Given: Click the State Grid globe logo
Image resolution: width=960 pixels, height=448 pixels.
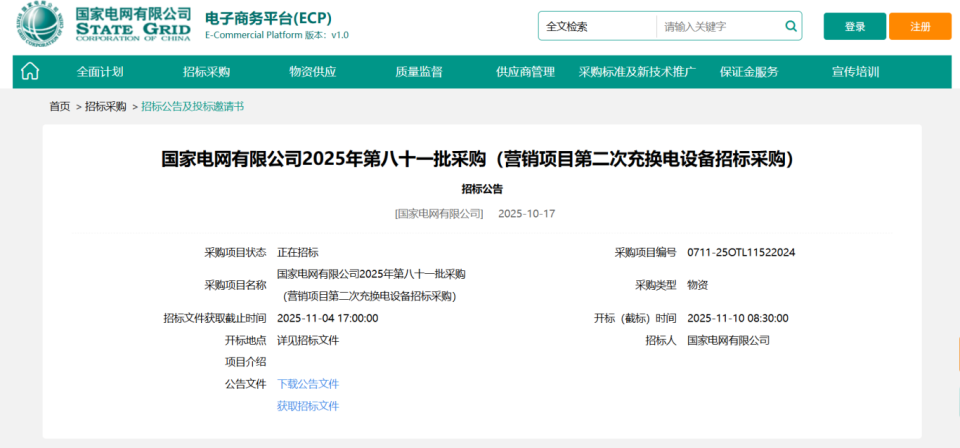Looking at the screenshot, I should 40,24.
